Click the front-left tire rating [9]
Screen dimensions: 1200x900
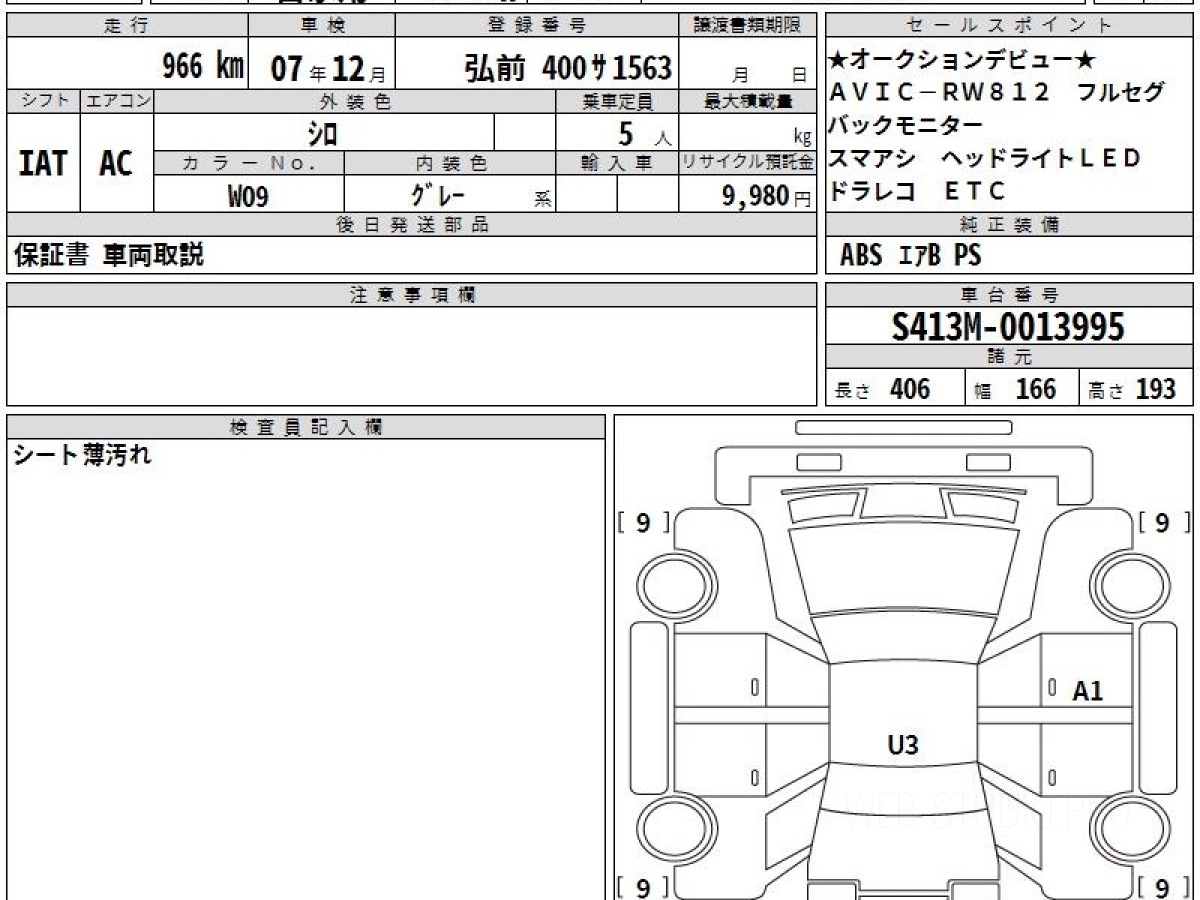pos(643,522)
